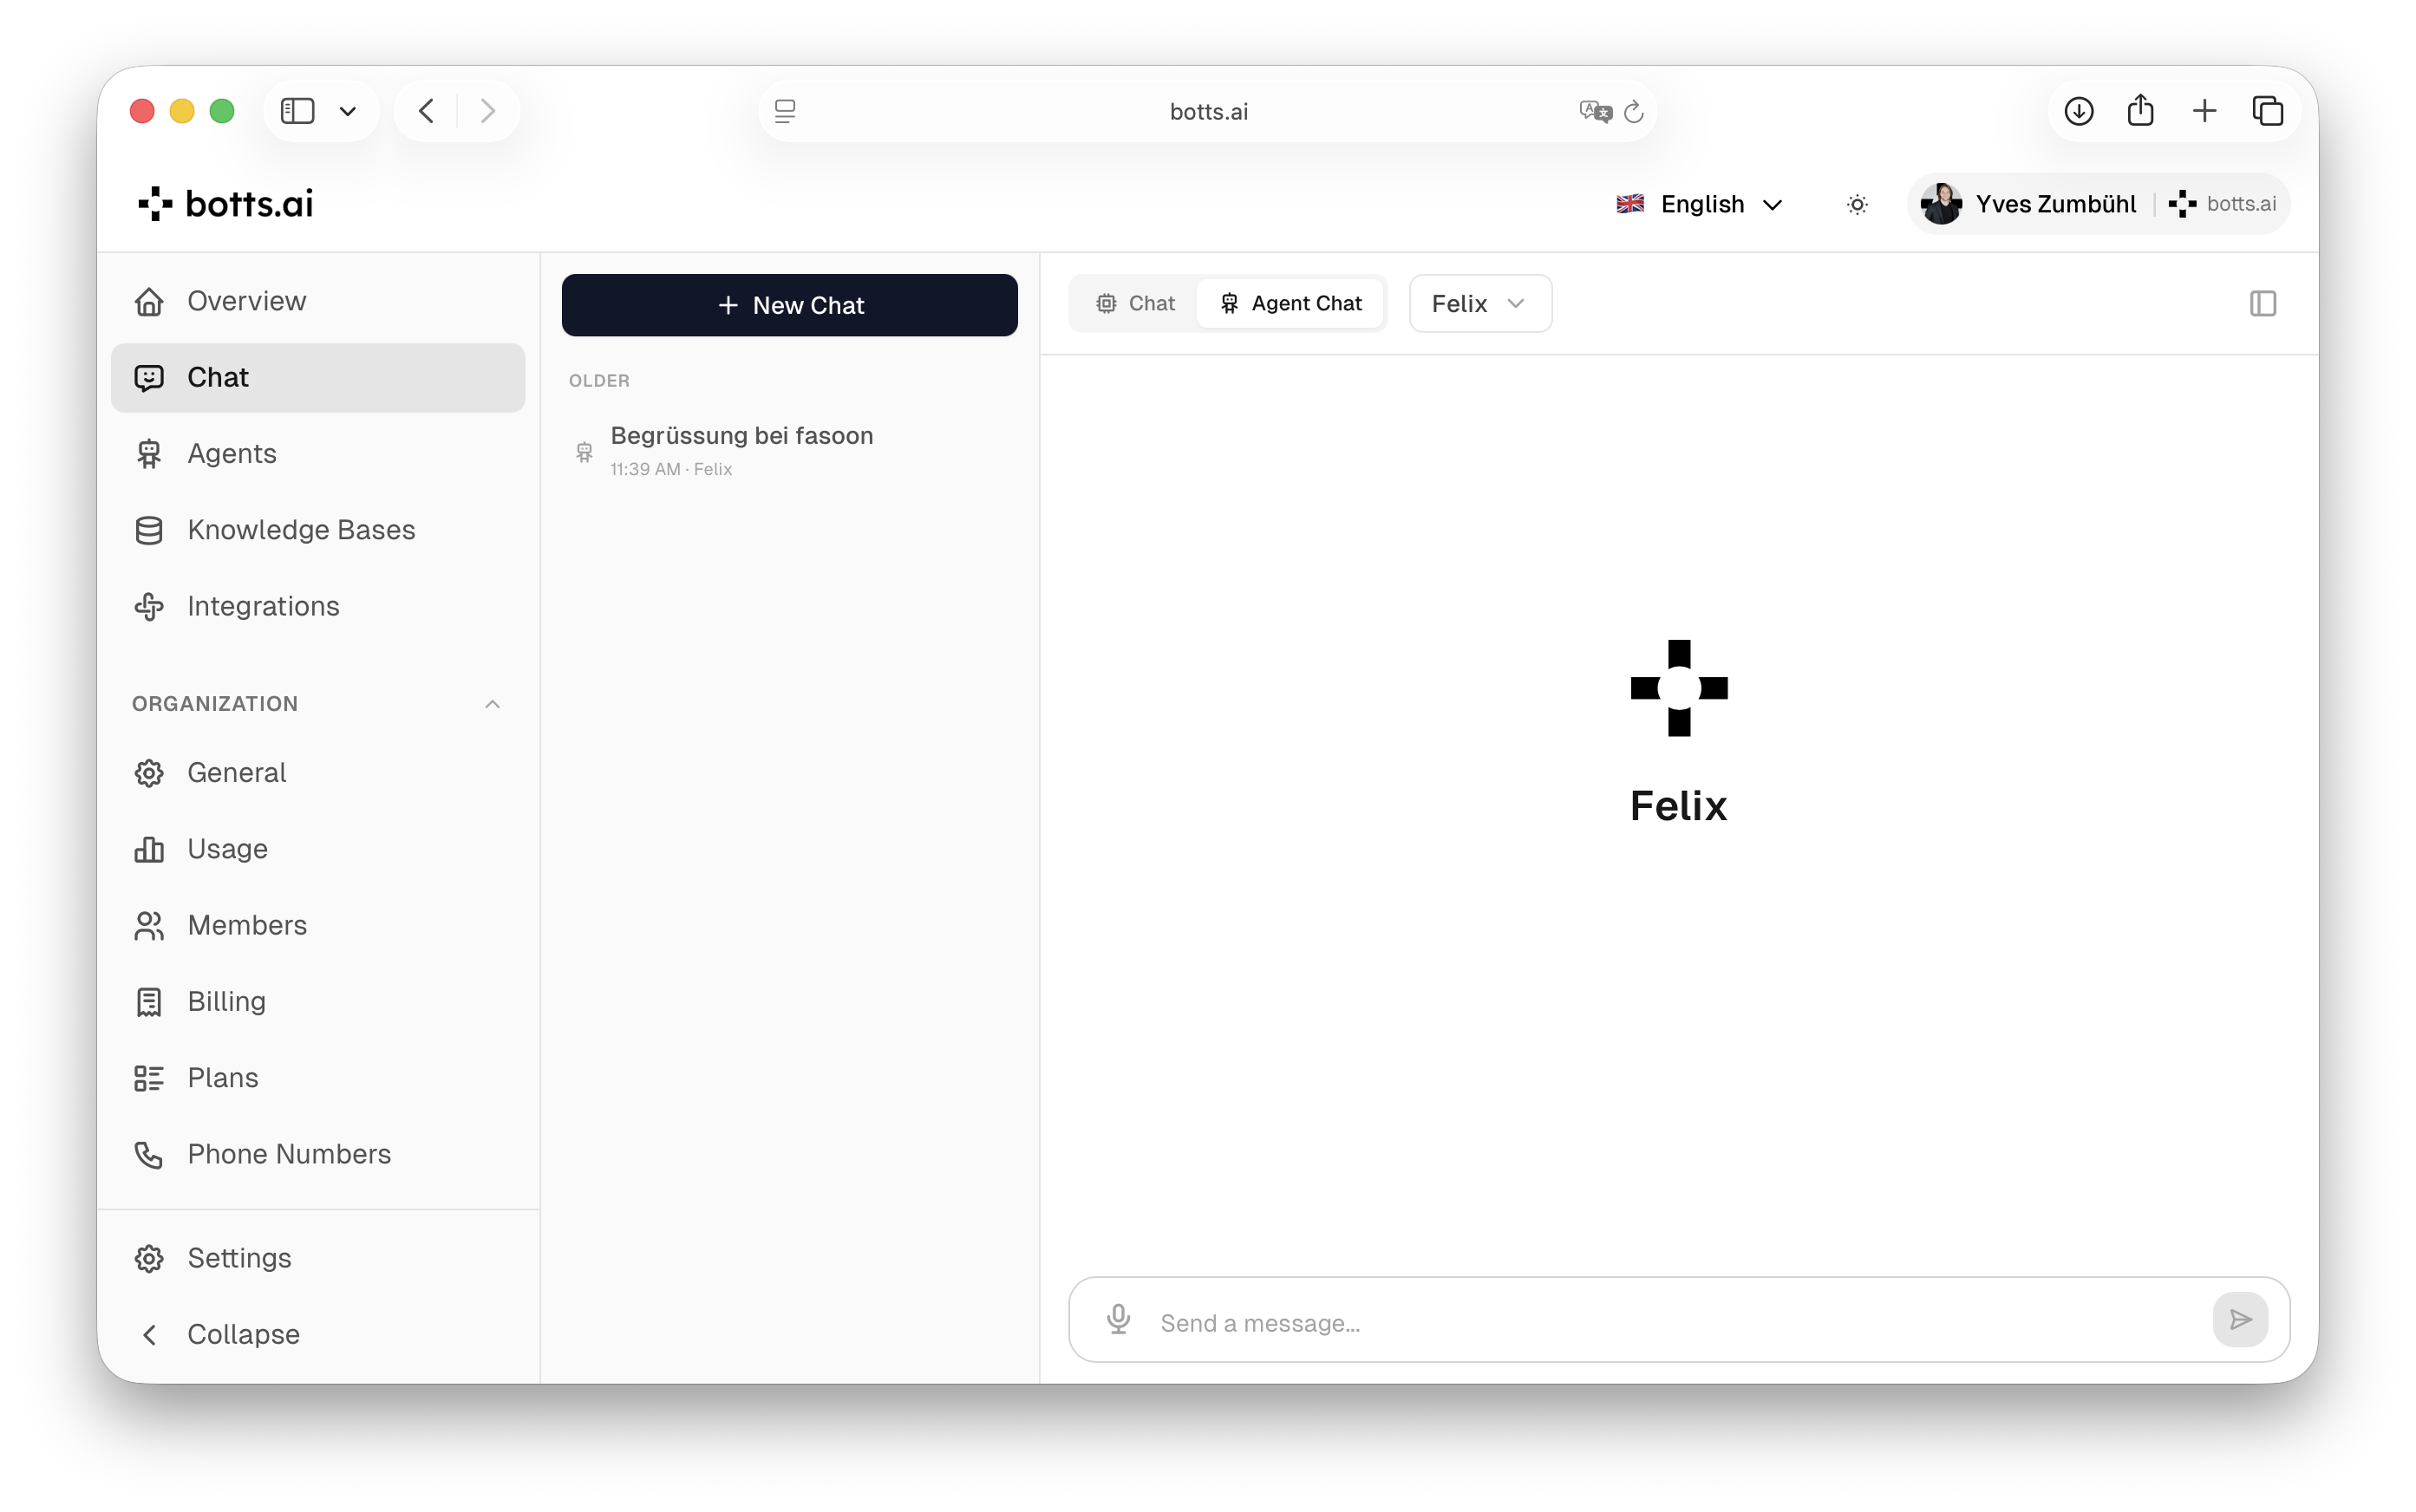2416x1512 pixels.
Task: Open Safari downloads
Action: [x=2079, y=111]
